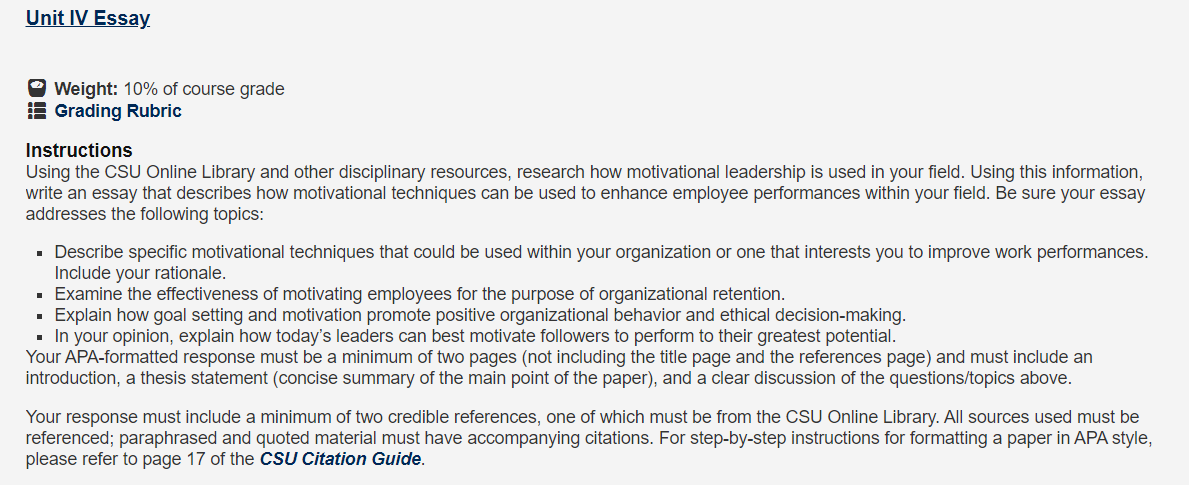Click the Include your rationale line

pyautogui.click(x=140, y=272)
